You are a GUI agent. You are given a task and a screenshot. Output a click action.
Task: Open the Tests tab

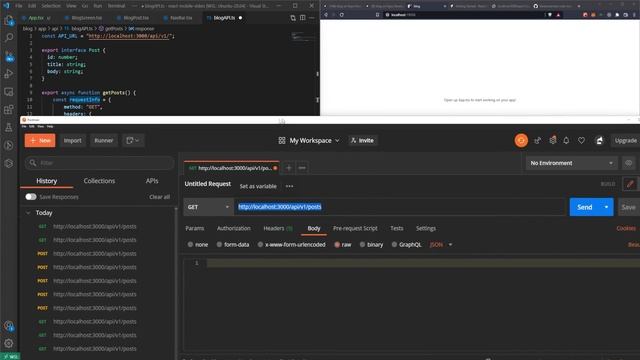point(396,228)
